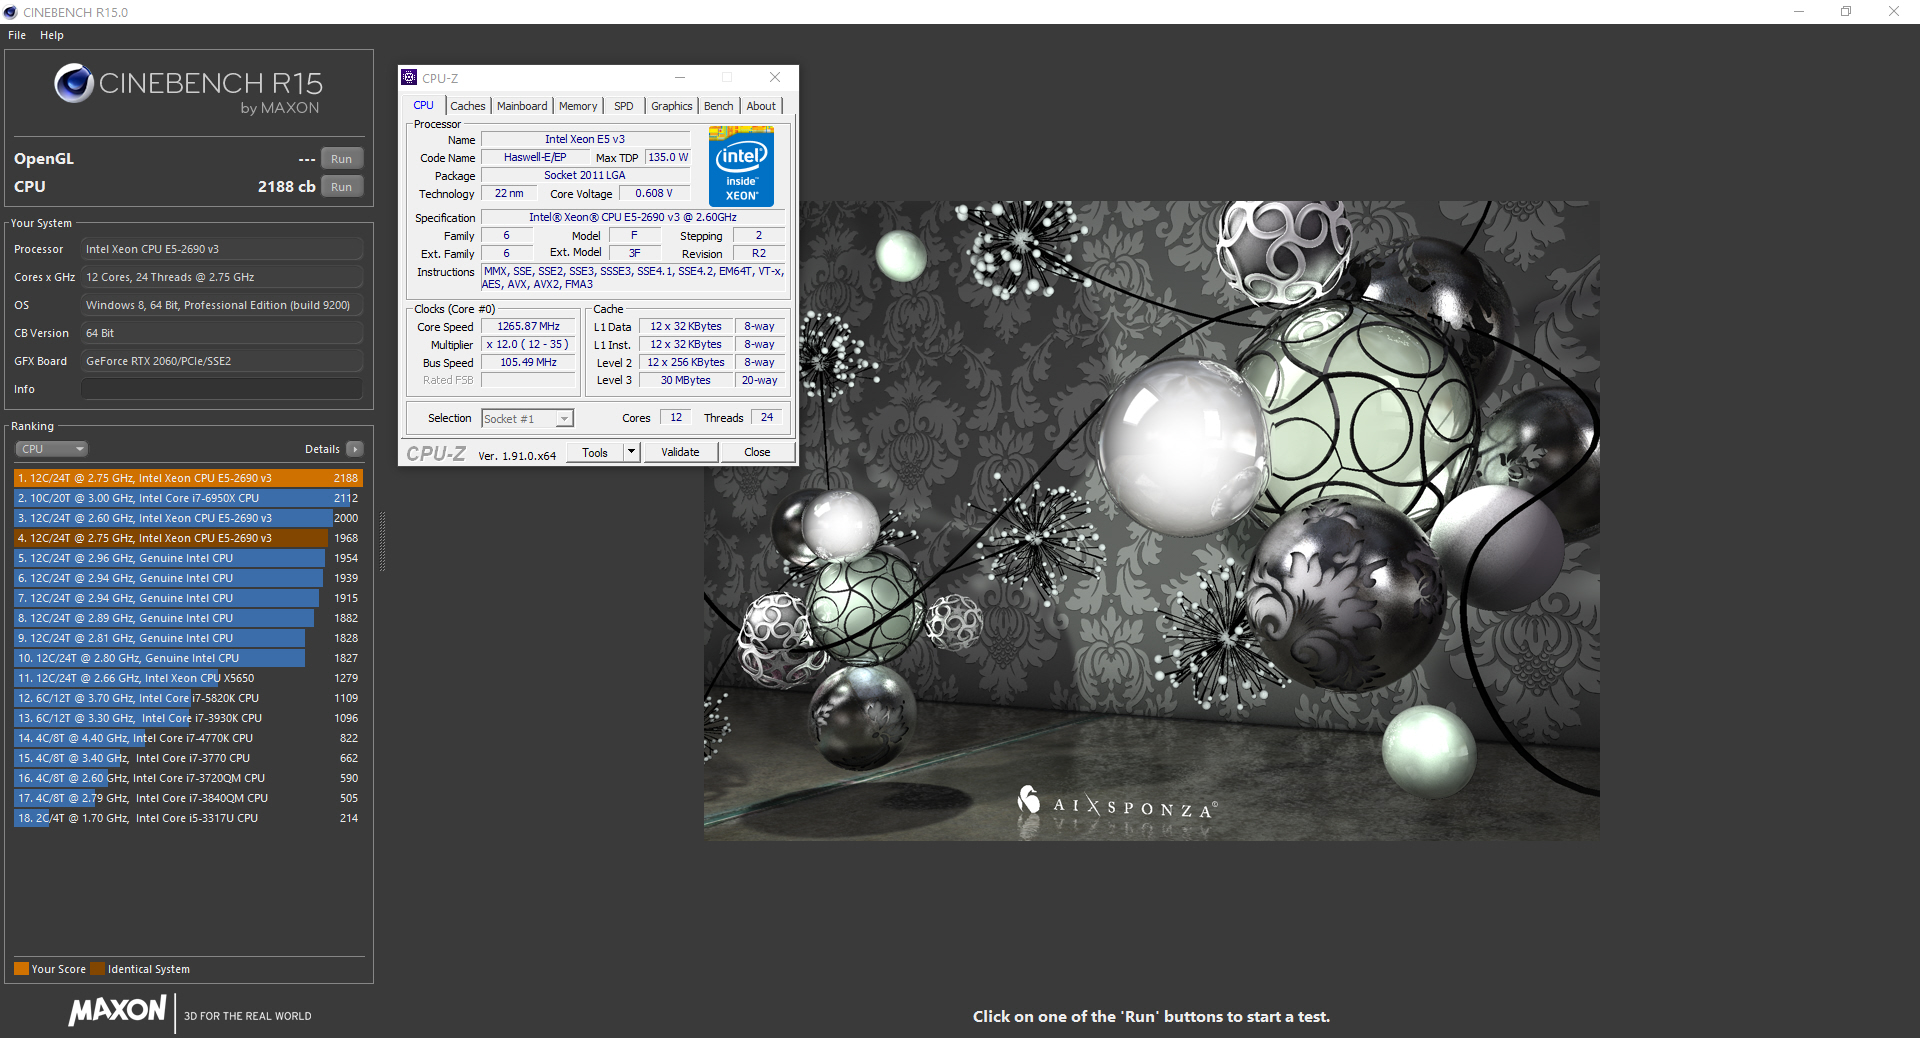1920x1038 pixels.
Task: Select ranking row Xeon X5650
Action: click(x=188, y=678)
